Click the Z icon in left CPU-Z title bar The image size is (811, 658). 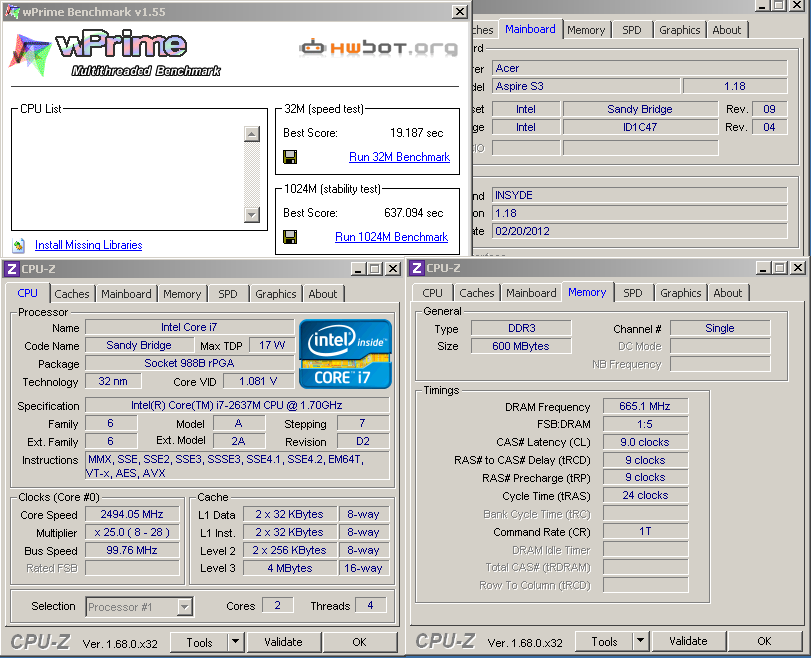click(11, 269)
